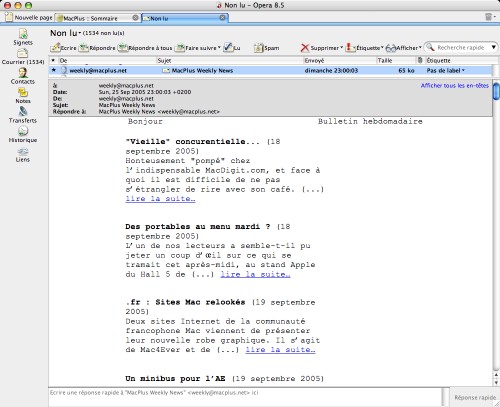Close the MacPlus : Sommaire tab
Viewport: 500px width, 407px height.
(x=135, y=18)
